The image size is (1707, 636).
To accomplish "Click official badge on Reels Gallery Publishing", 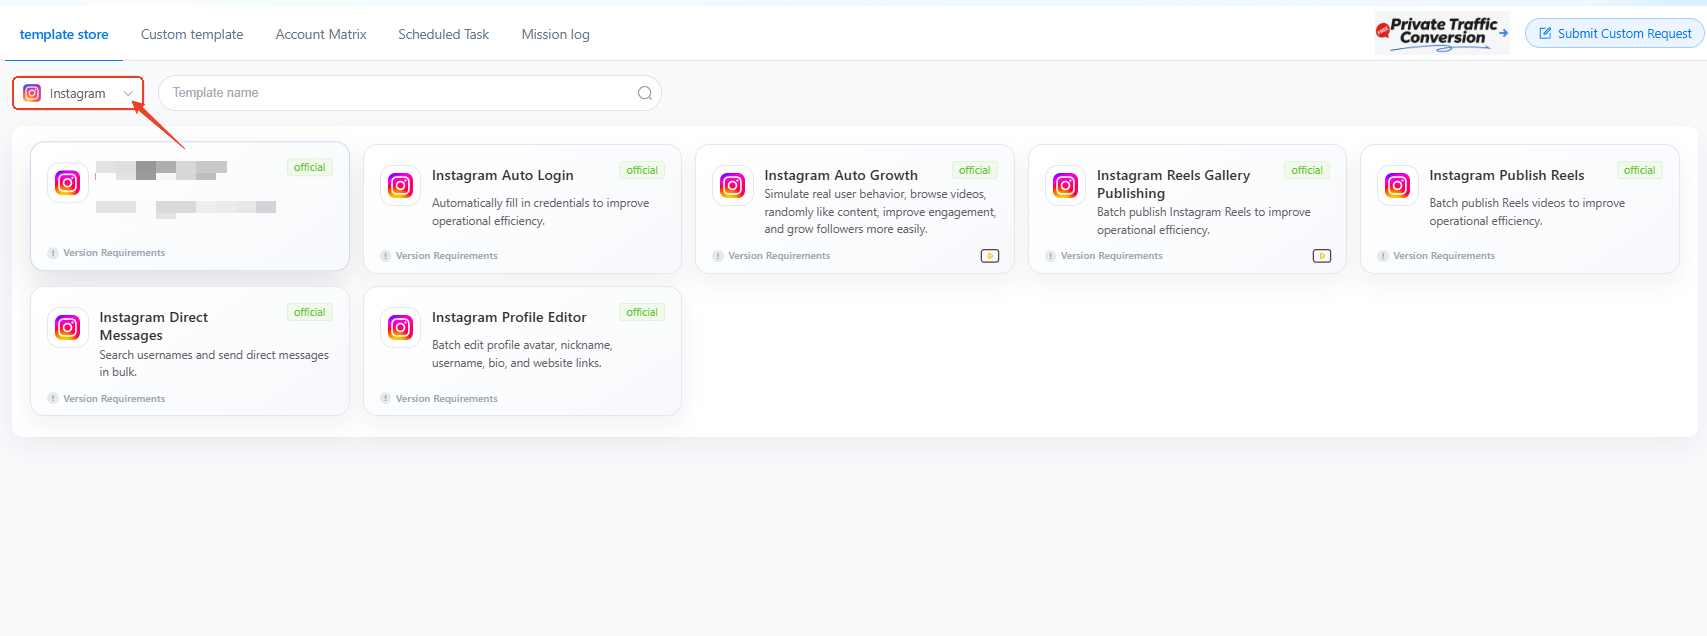I will (1307, 170).
